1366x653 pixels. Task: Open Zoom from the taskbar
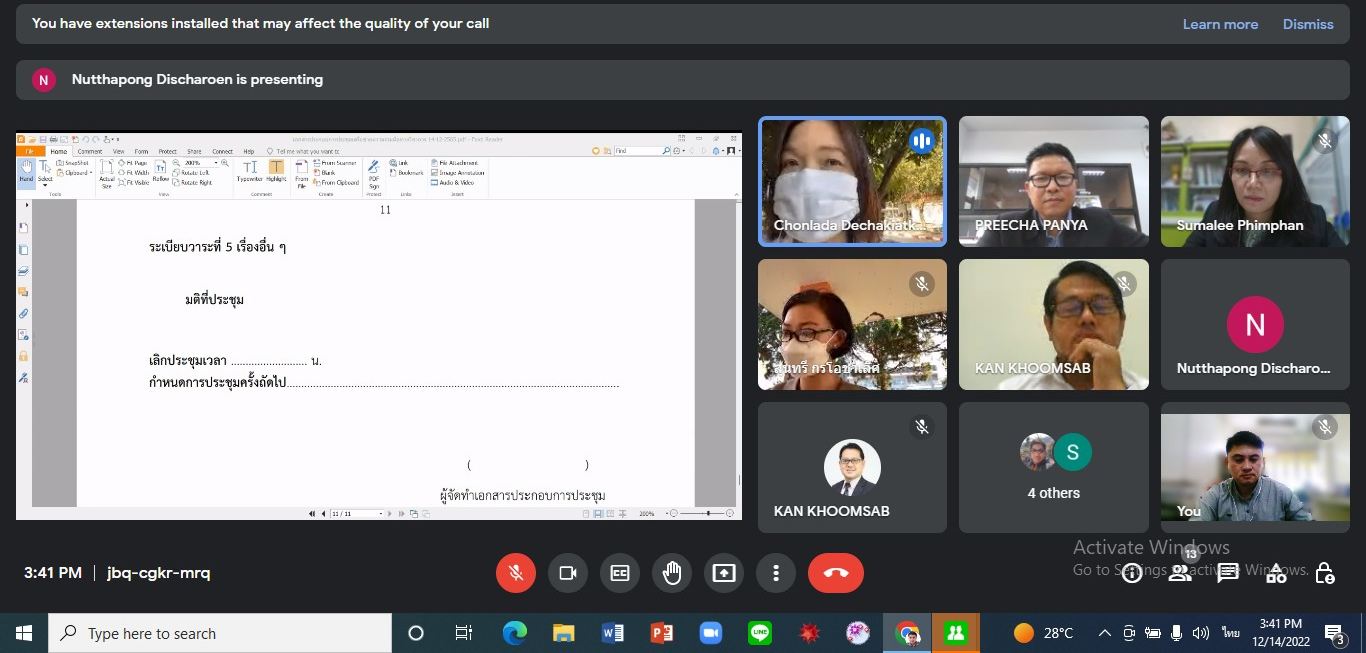710,633
